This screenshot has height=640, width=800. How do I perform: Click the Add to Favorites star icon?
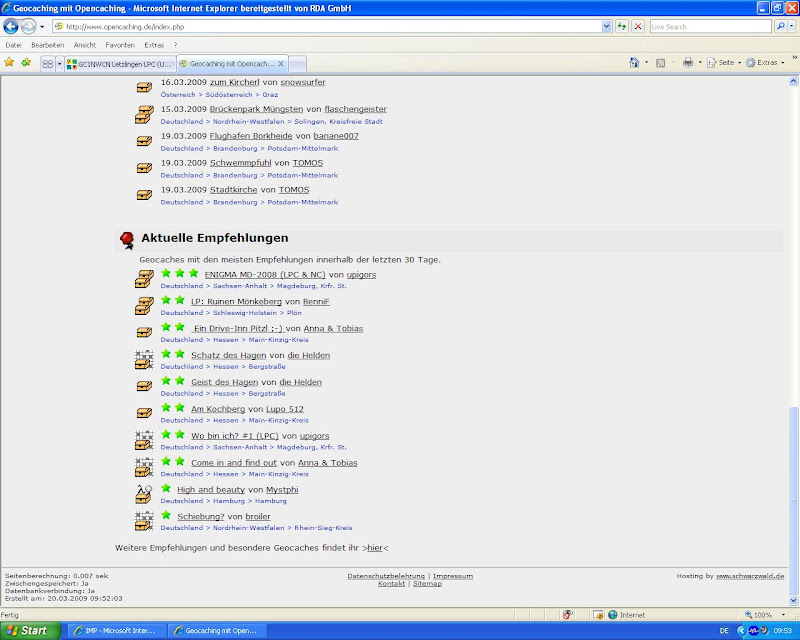click(x=26, y=63)
